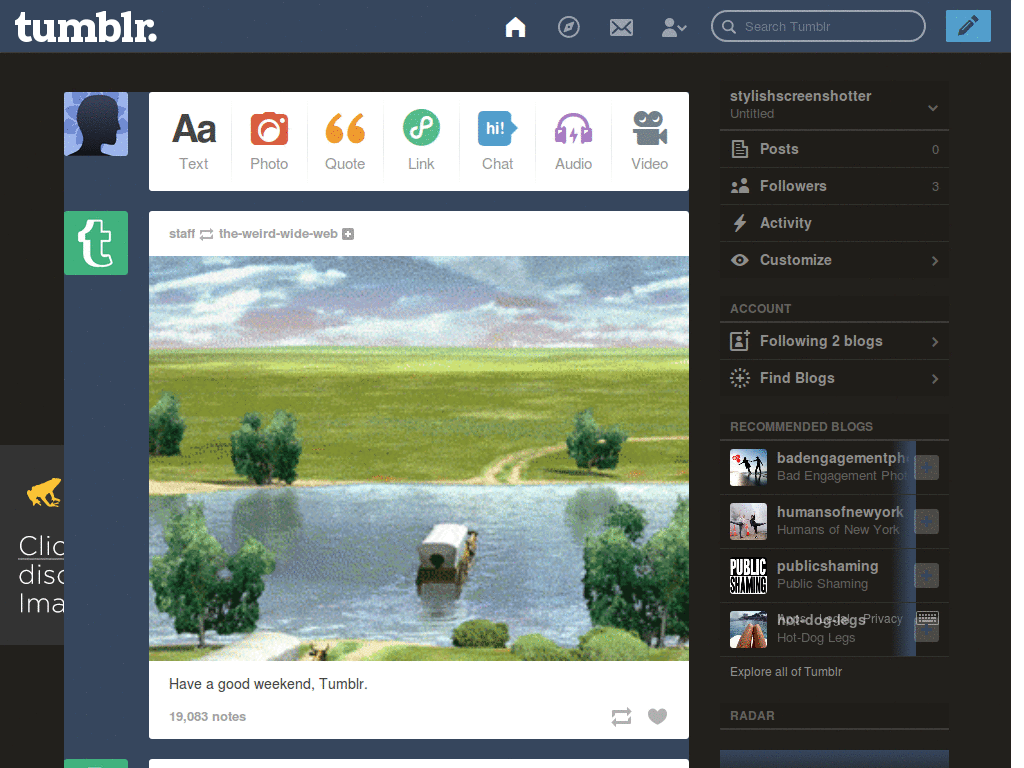1024x768 pixels.
Task: Open the staff blog name link
Action: coord(182,234)
